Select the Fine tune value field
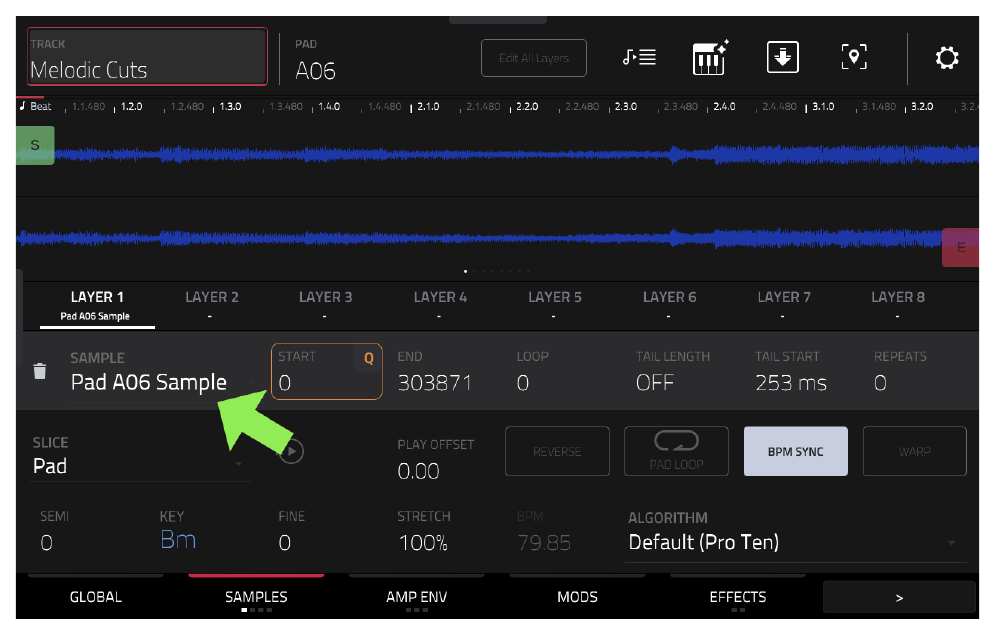Viewport: 996px width, 636px height. pos(292,531)
